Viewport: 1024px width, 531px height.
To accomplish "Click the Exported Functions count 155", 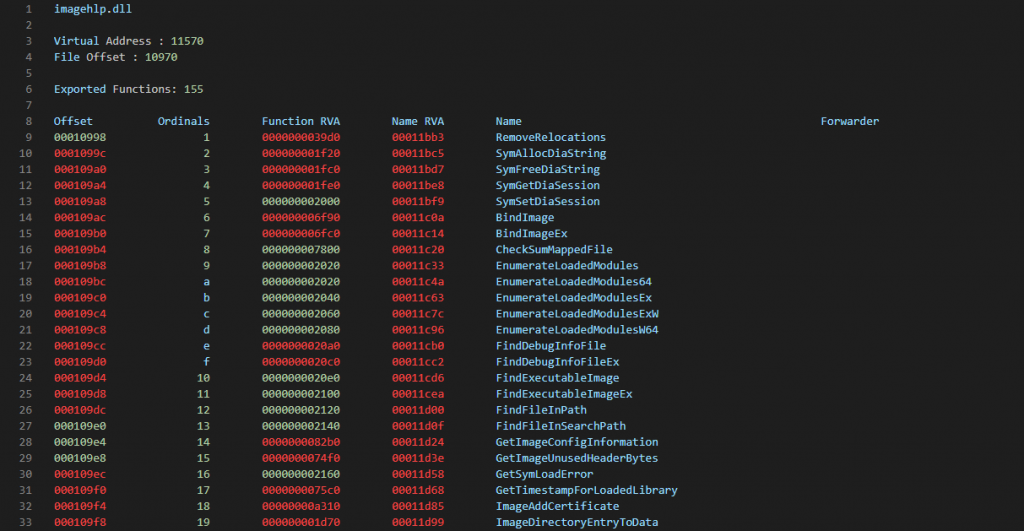I will [x=193, y=89].
